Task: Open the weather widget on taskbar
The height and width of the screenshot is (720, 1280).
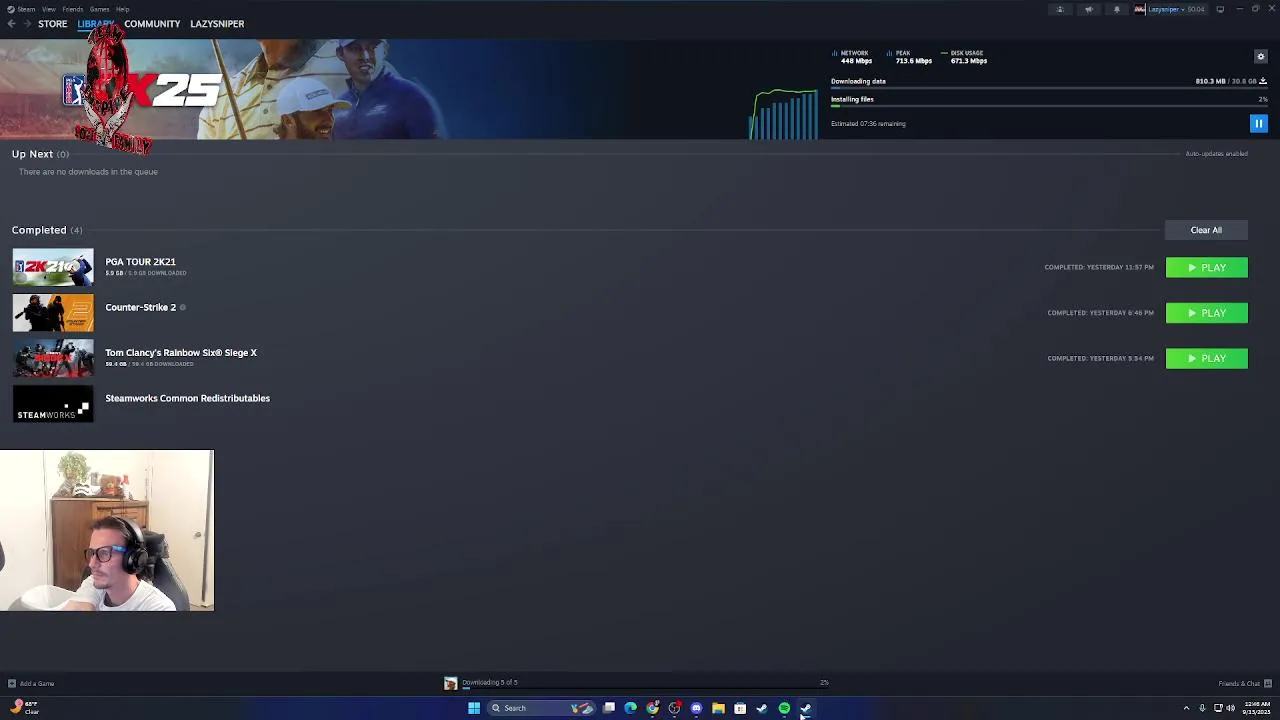Action: (x=24, y=707)
